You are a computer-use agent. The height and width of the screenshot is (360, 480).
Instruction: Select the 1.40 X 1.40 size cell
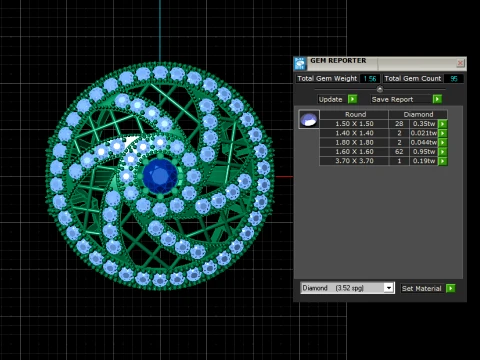pyautogui.click(x=354, y=133)
